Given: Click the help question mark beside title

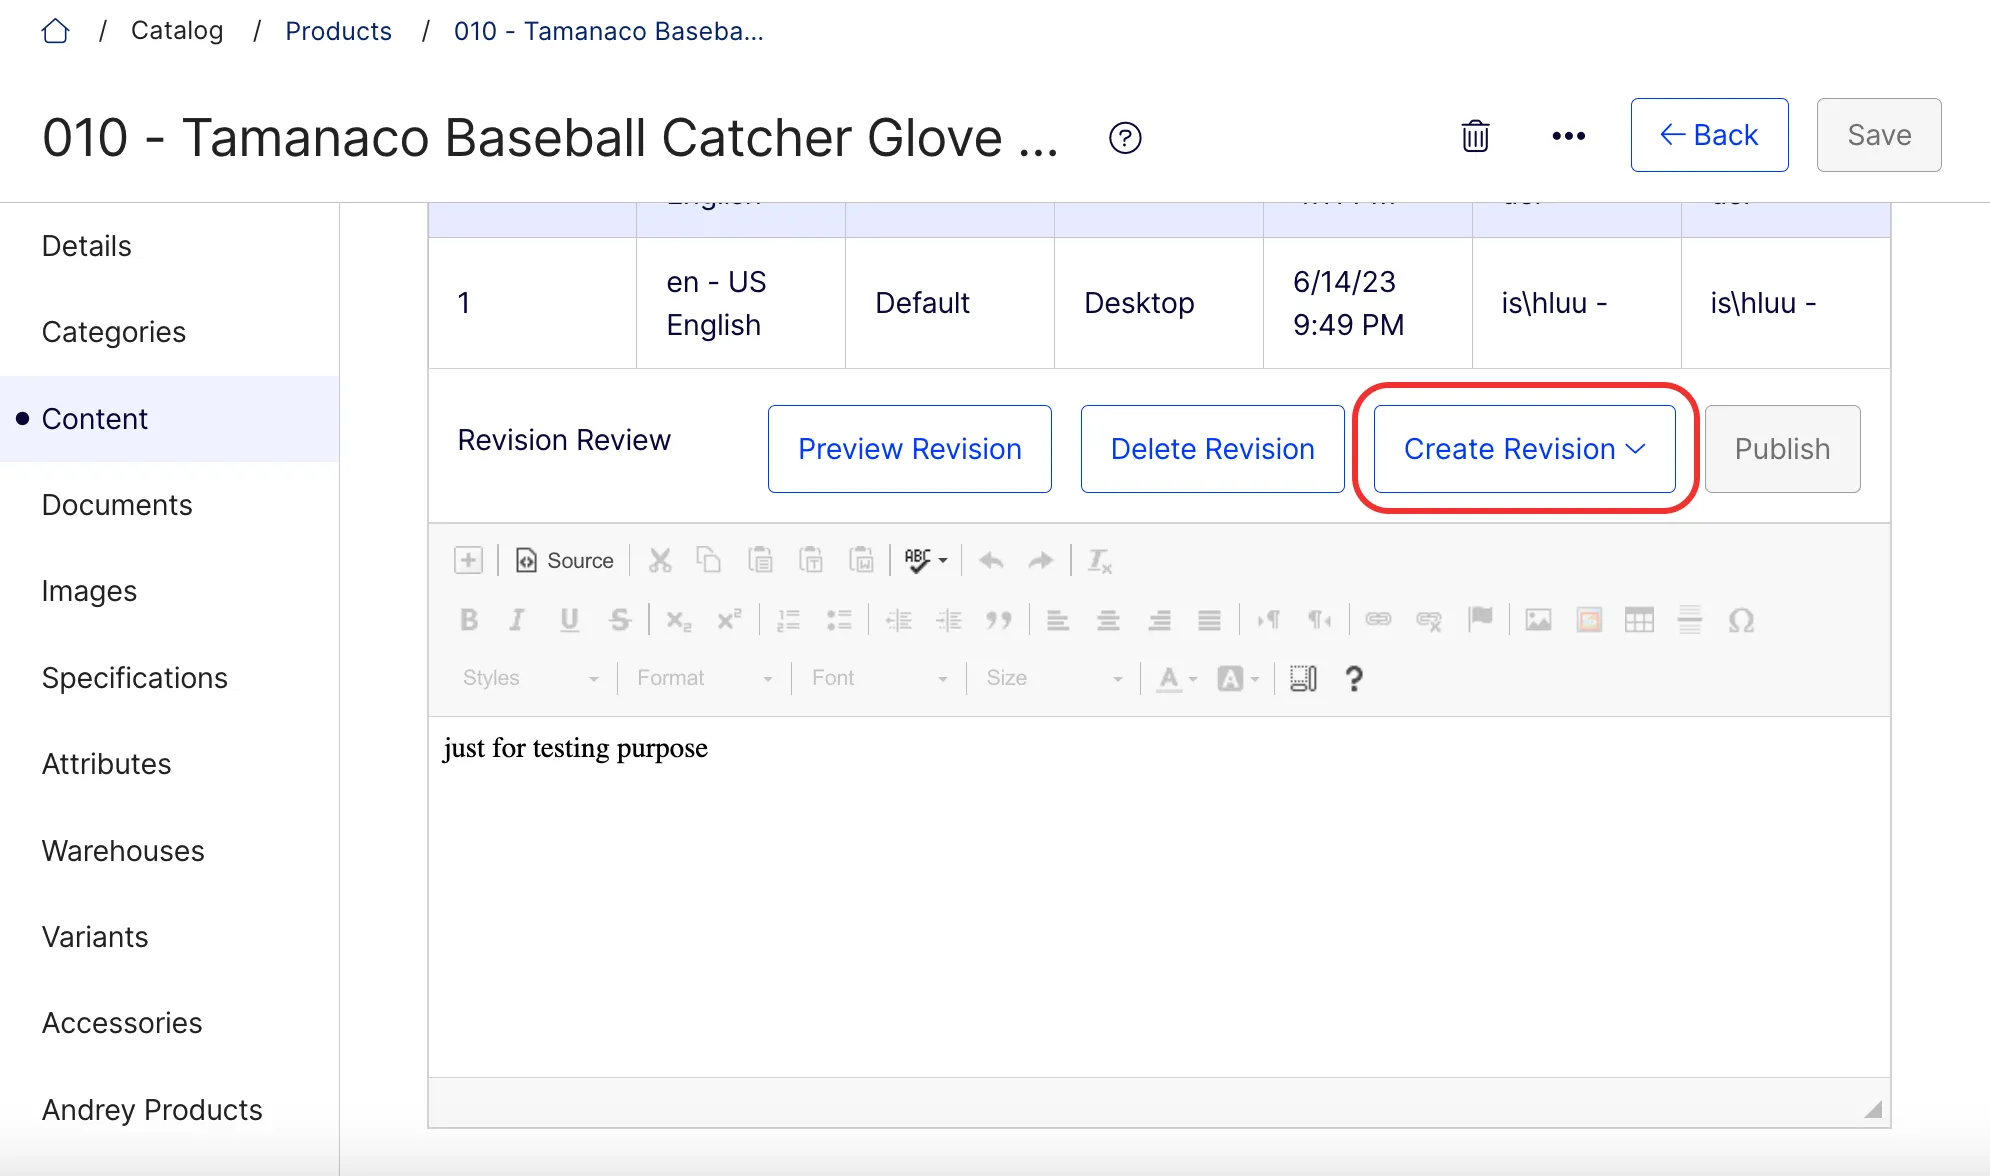Looking at the screenshot, I should click(x=1125, y=138).
